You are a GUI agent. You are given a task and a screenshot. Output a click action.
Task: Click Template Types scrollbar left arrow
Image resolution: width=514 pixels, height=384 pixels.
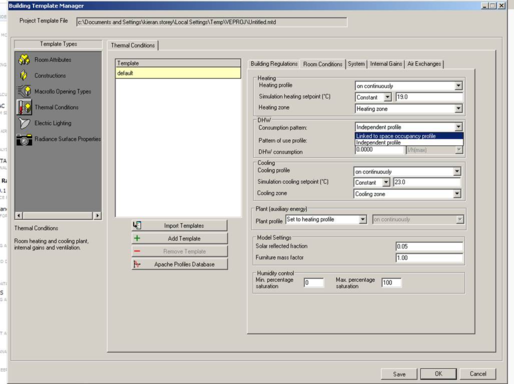tap(19, 216)
